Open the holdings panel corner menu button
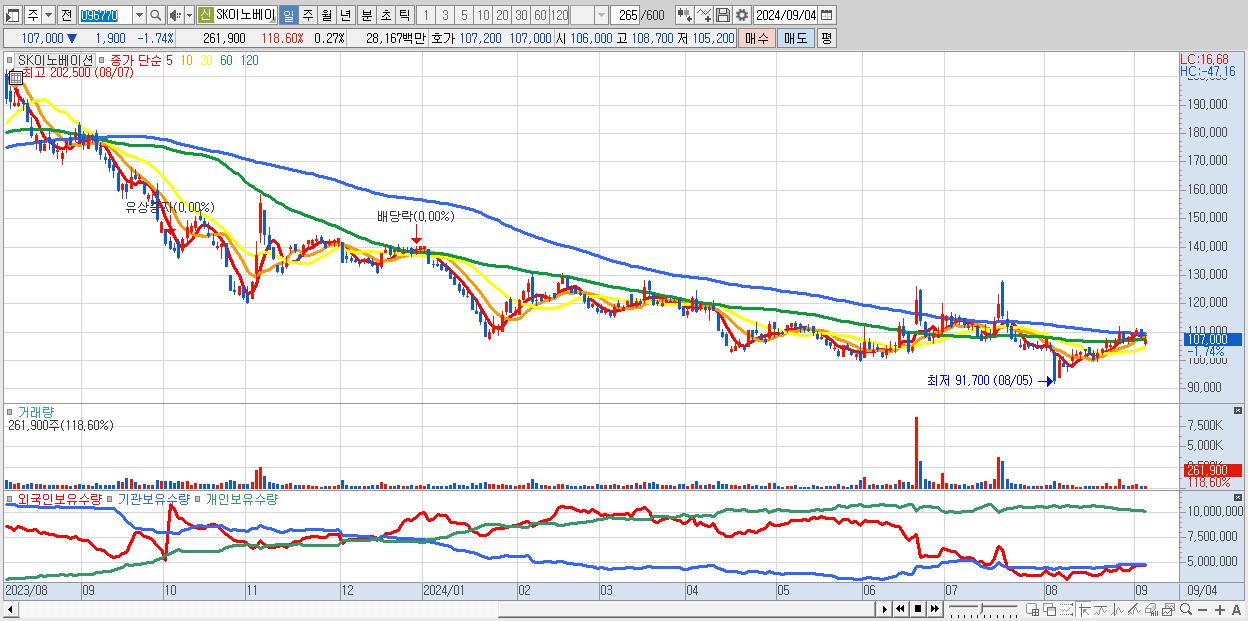 (1240, 497)
